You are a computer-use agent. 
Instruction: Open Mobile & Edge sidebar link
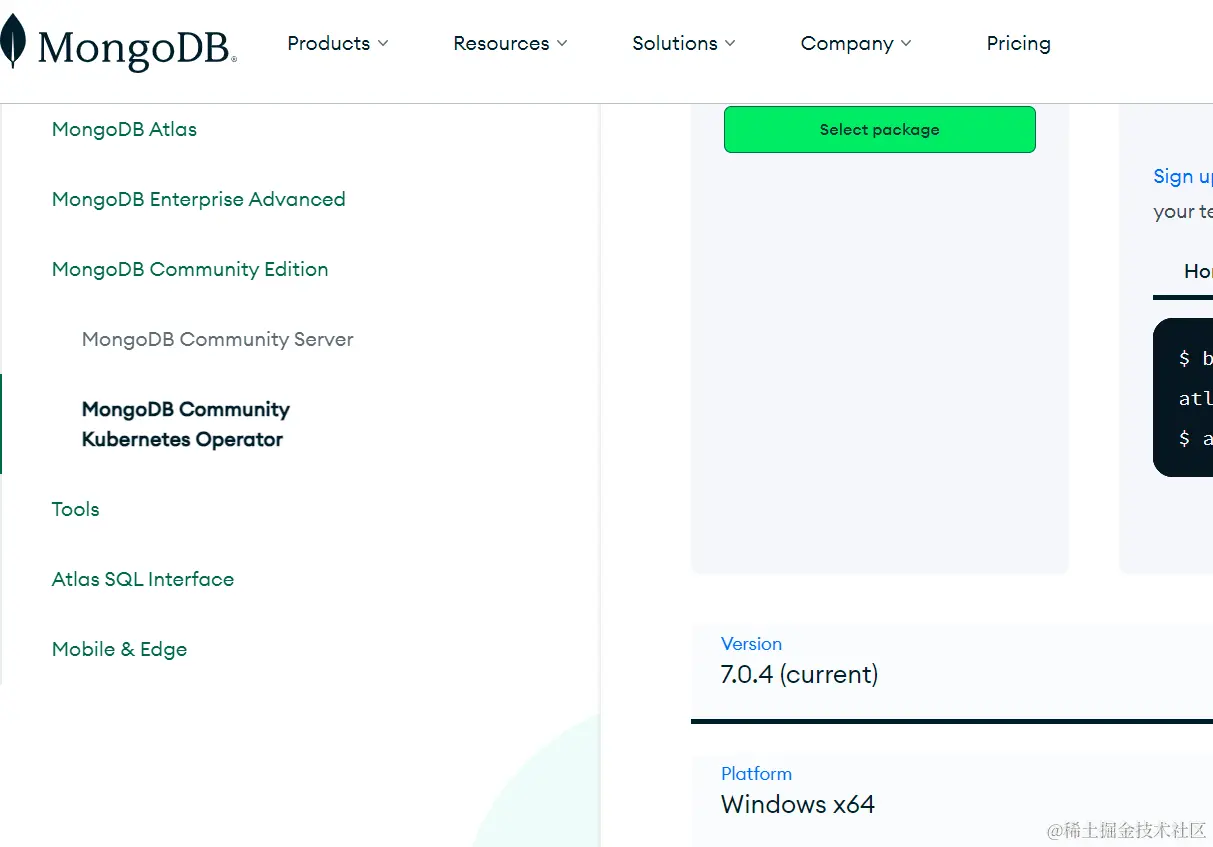(x=119, y=649)
